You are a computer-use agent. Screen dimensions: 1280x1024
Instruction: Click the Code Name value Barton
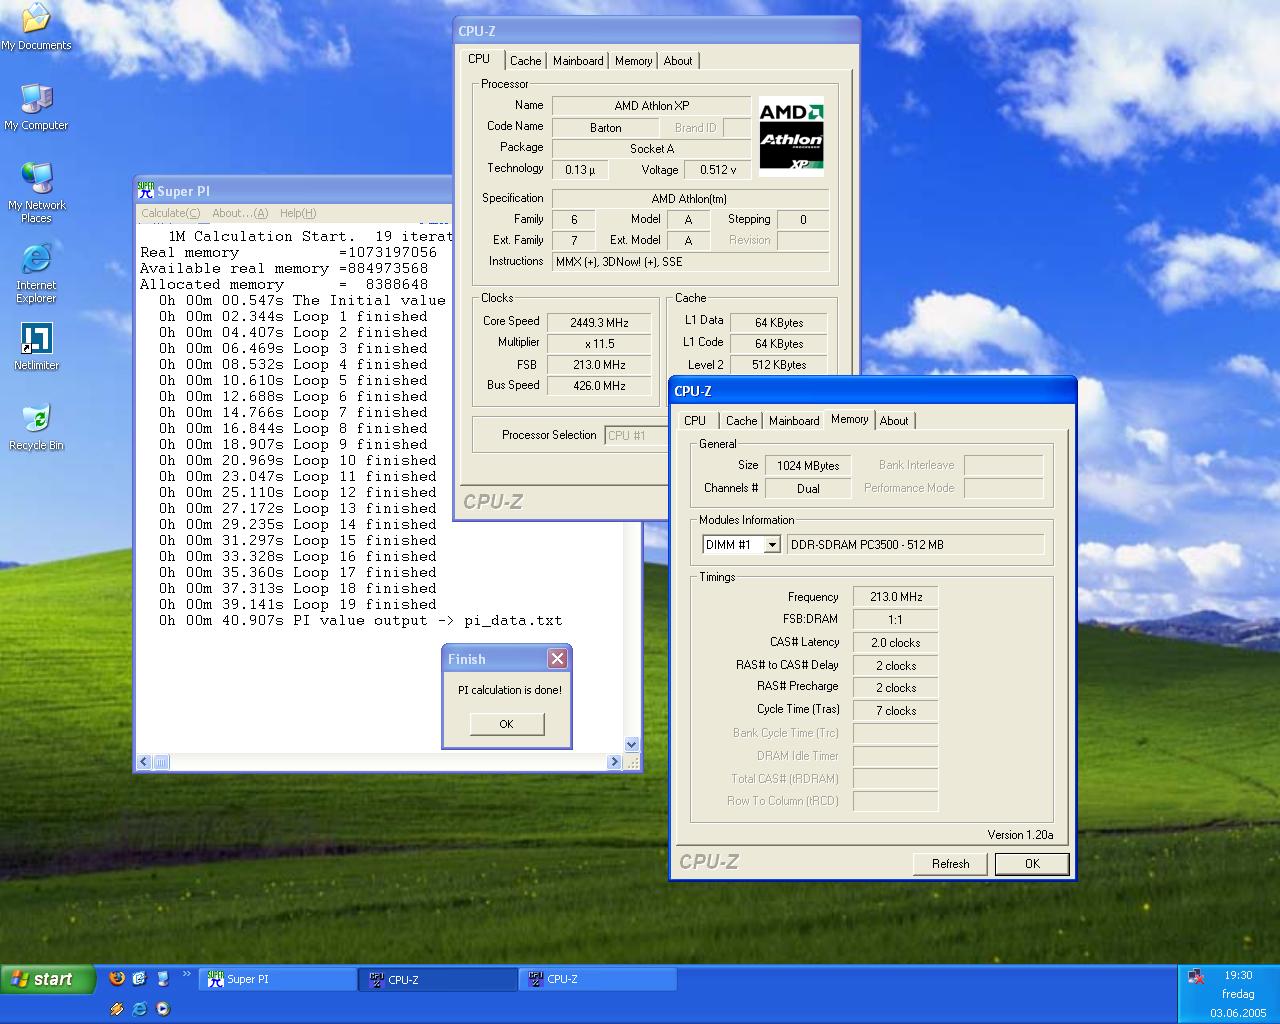click(605, 128)
